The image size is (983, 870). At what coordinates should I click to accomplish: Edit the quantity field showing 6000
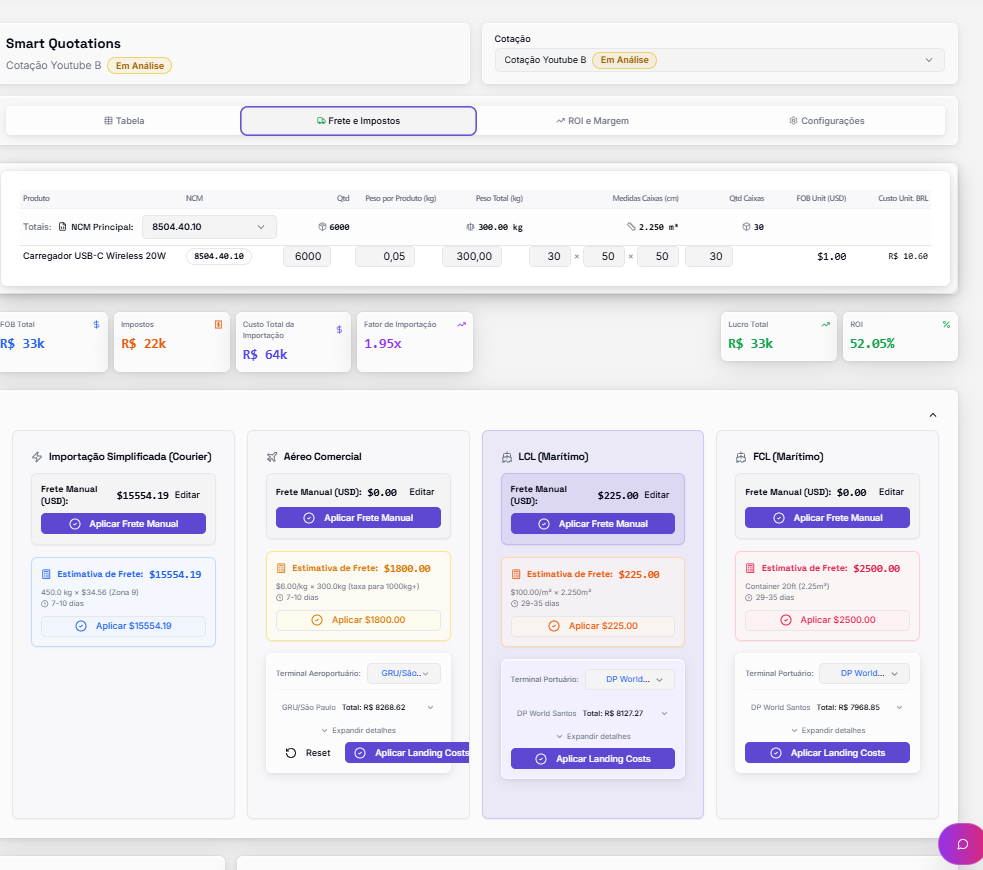tap(307, 256)
